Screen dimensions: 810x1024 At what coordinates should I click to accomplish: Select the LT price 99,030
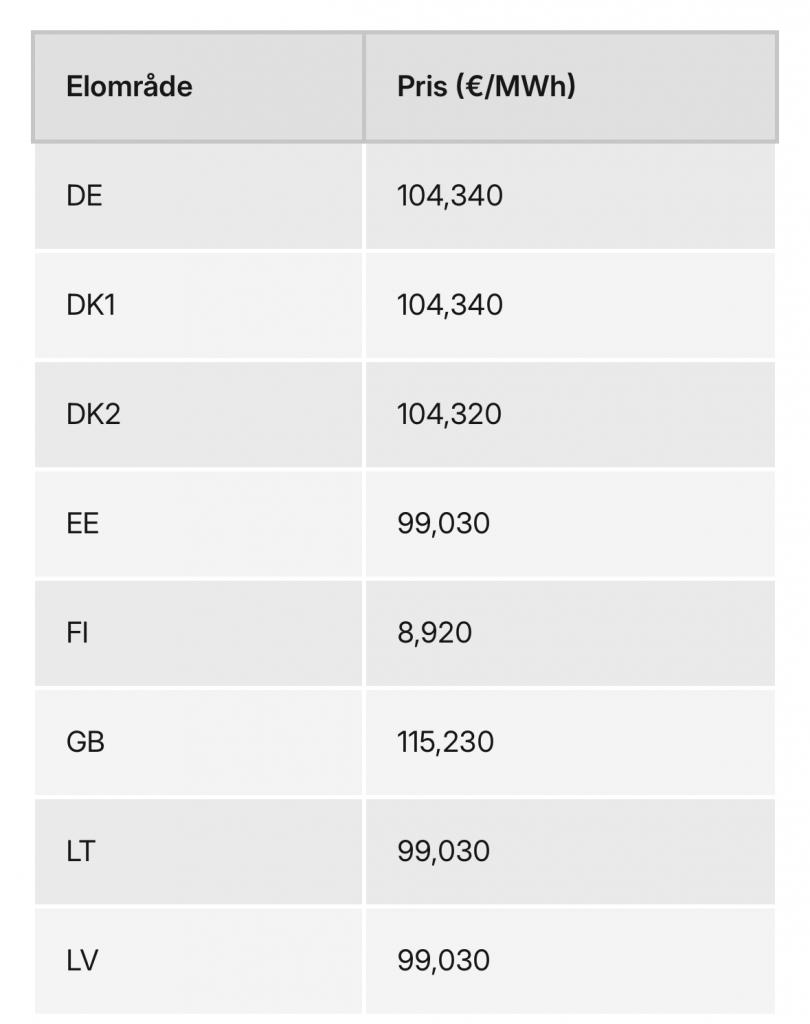(444, 852)
